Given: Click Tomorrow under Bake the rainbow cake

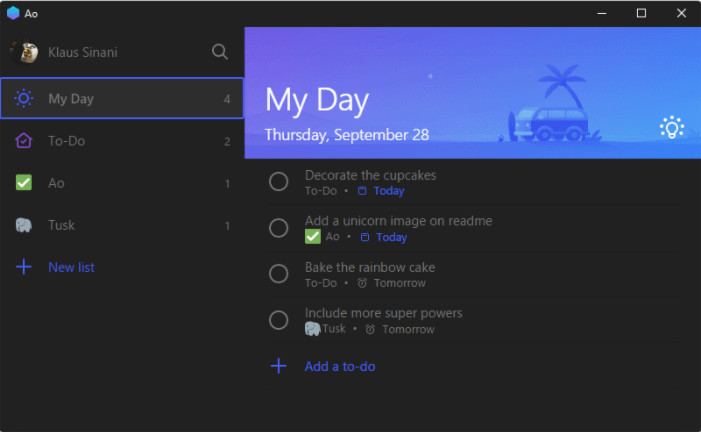Looking at the screenshot, I should pos(400,283).
